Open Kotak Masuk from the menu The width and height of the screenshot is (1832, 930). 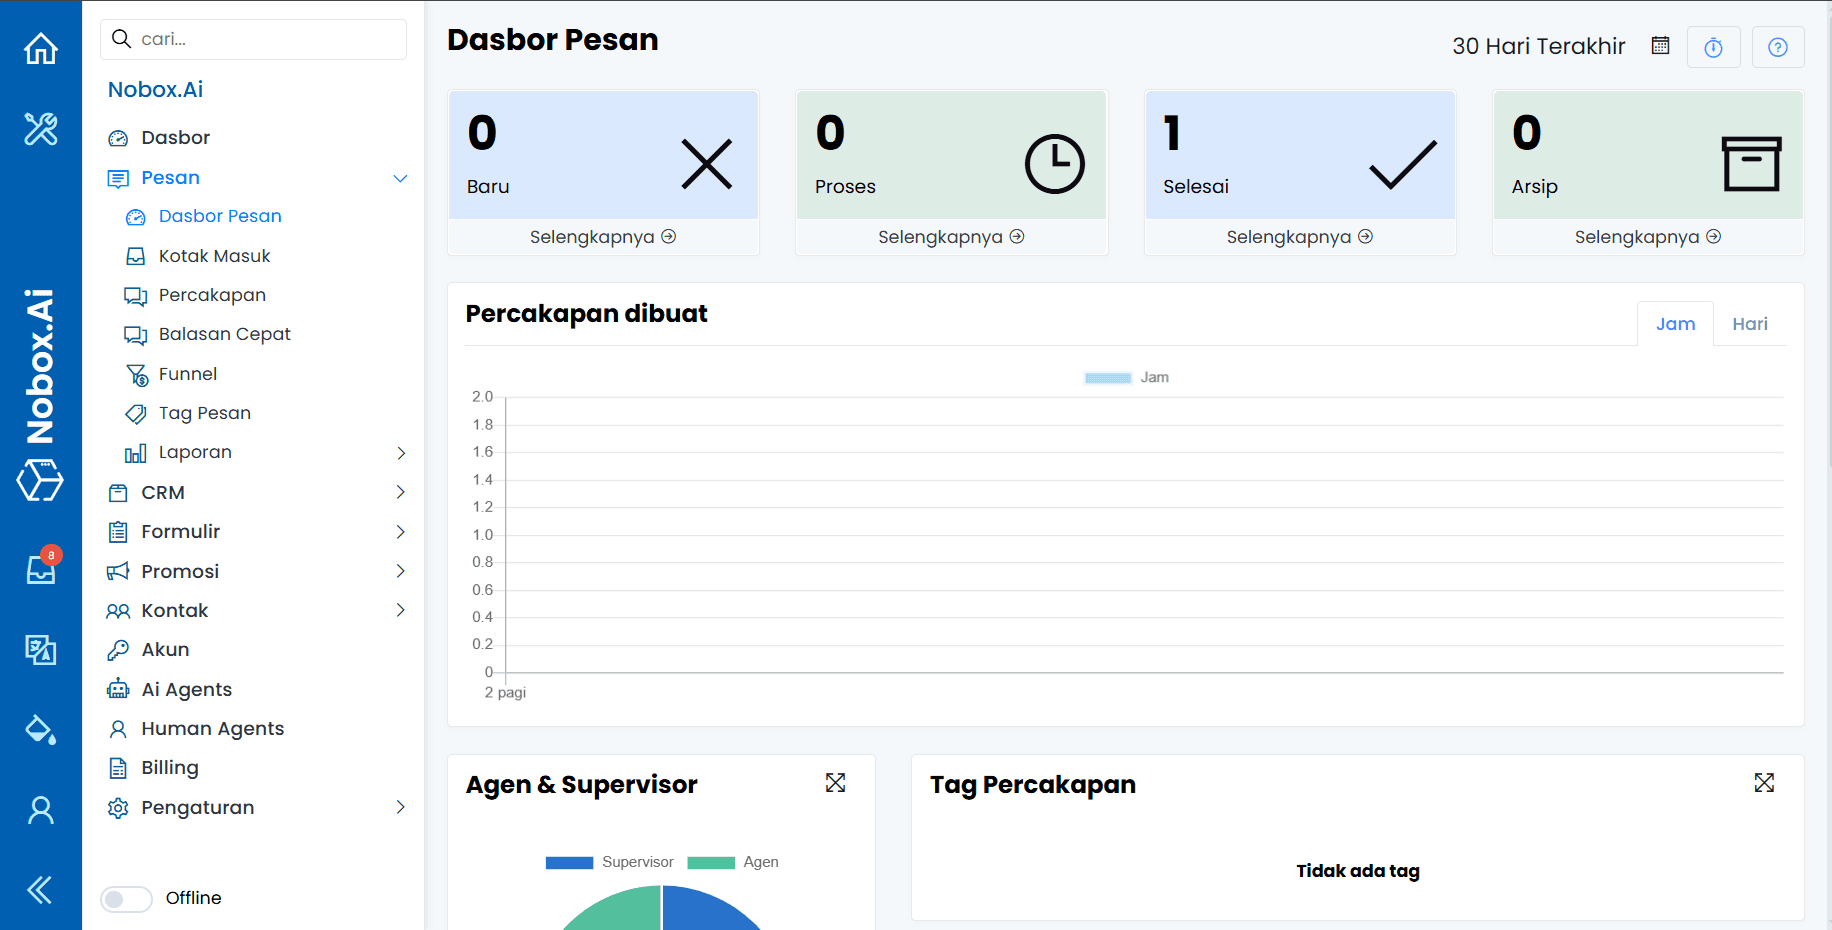coord(213,255)
